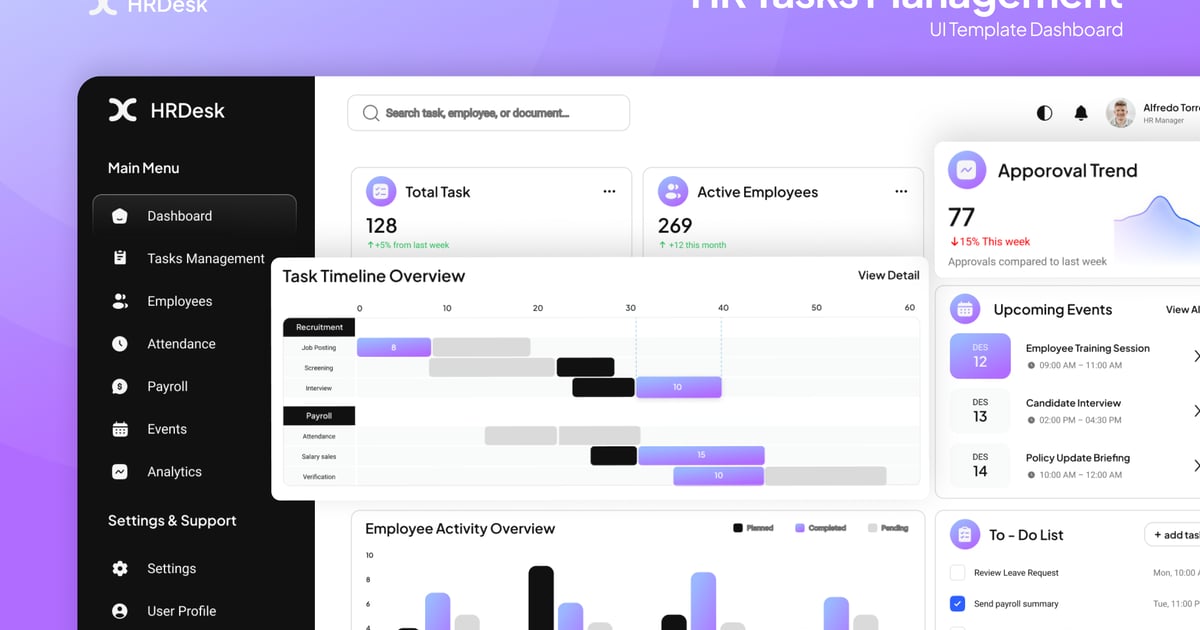
Task: Click the Active Employees value 269
Action: coord(675,225)
